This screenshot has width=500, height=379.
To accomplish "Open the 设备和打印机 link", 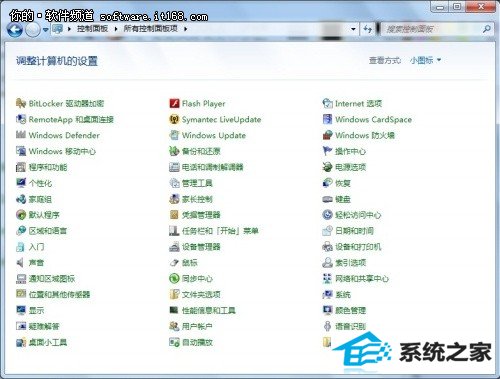I will tap(358, 247).
